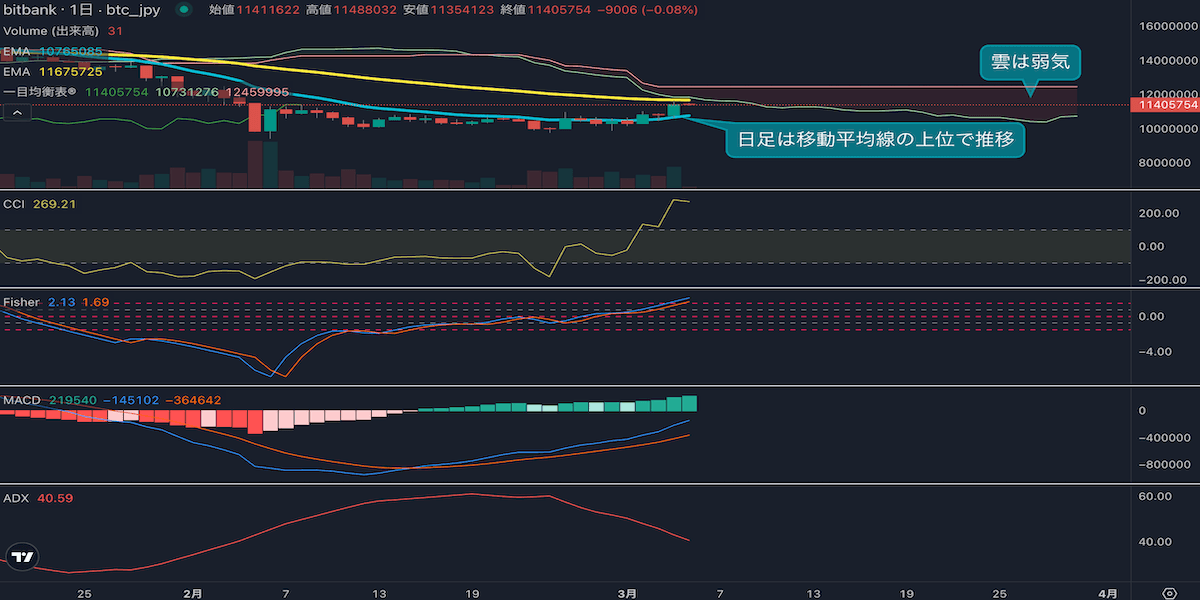Collapse the indicator legend with chevron arrow
Image resolution: width=1200 pixels, height=600 pixels.
[x=16, y=114]
